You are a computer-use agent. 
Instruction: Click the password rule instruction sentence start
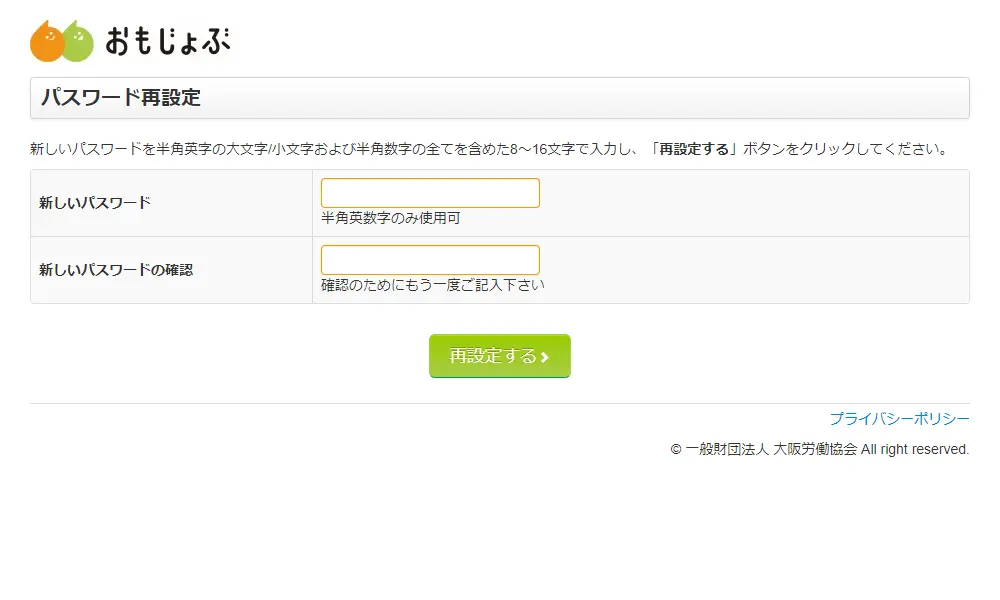point(90,150)
